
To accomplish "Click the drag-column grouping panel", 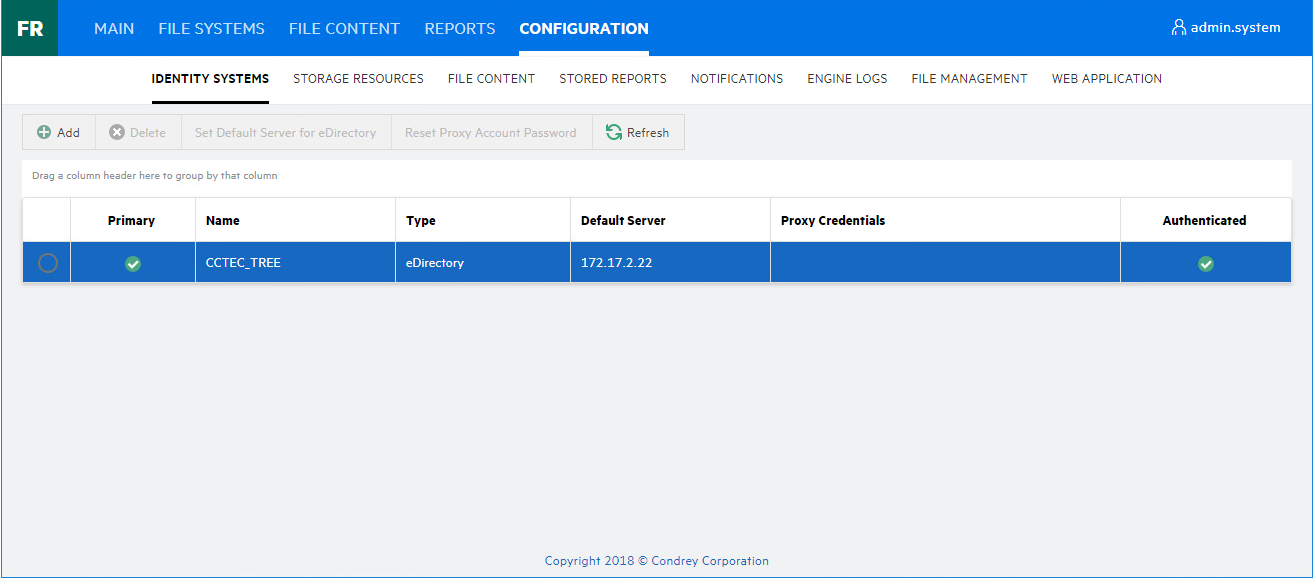I will [x=656, y=176].
